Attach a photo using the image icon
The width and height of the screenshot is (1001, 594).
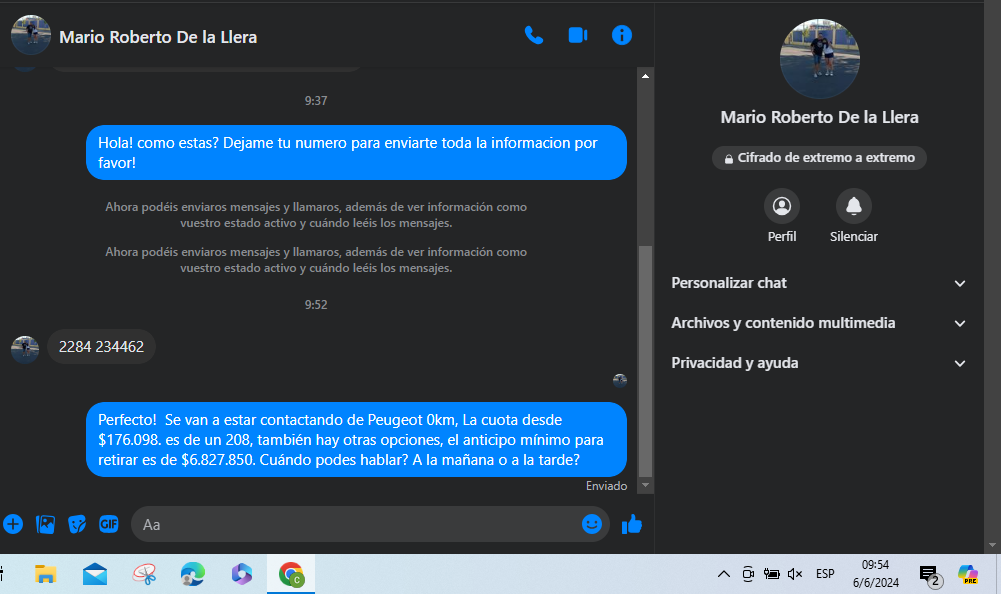point(45,524)
